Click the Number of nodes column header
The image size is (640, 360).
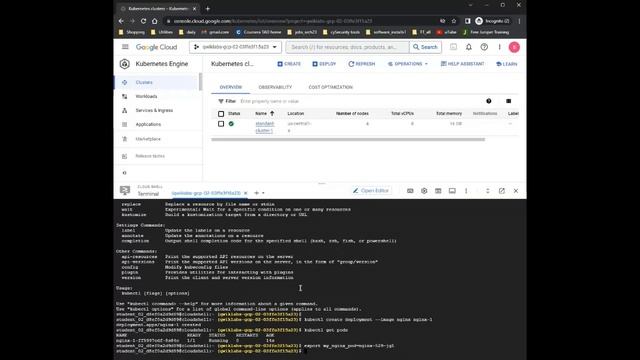click(352, 113)
